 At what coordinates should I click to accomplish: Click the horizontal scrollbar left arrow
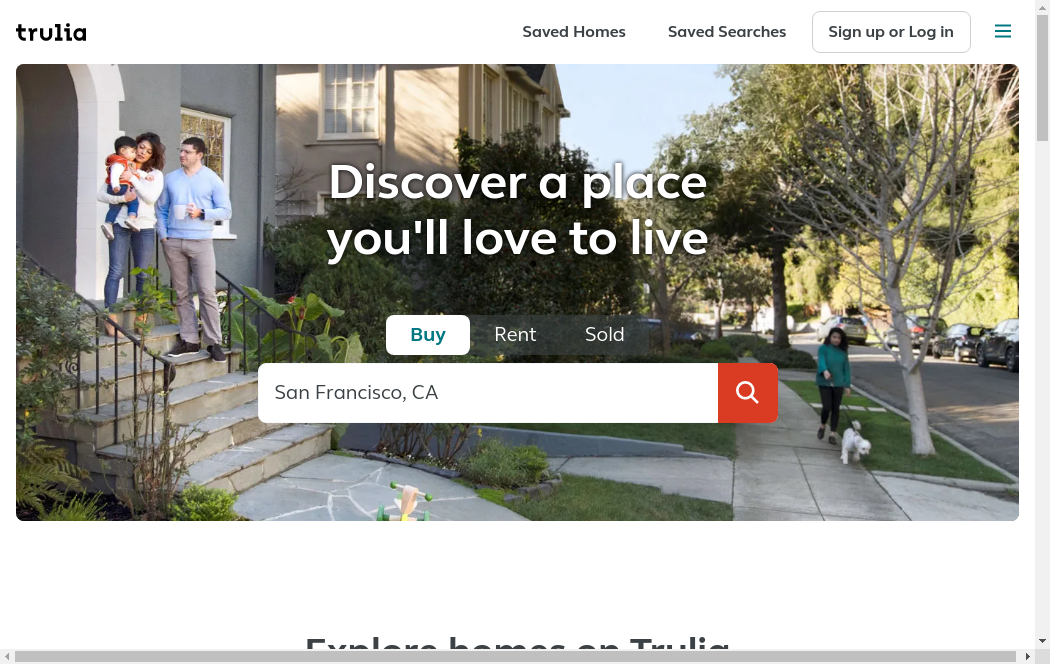[x=7, y=657]
